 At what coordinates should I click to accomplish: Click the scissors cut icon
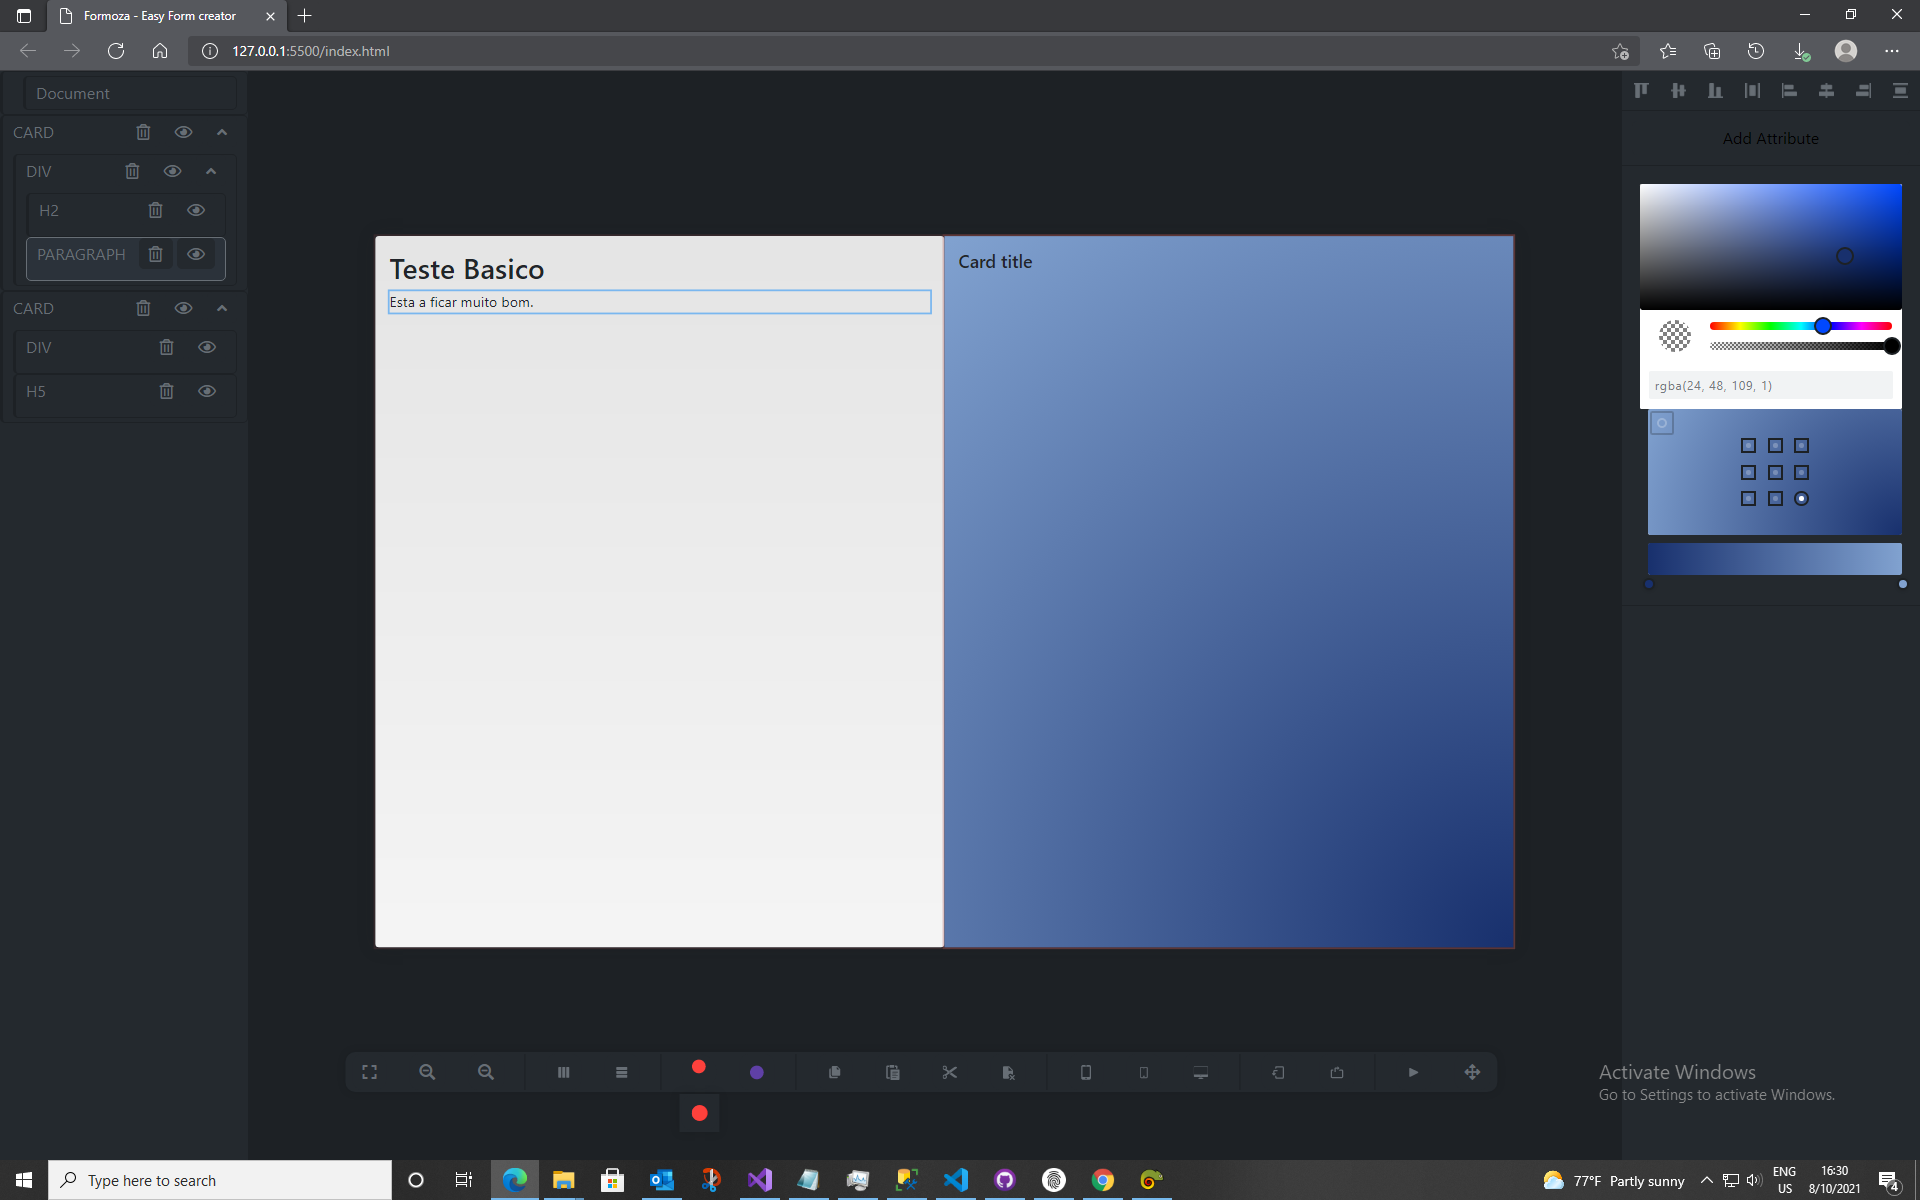point(950,1072)
